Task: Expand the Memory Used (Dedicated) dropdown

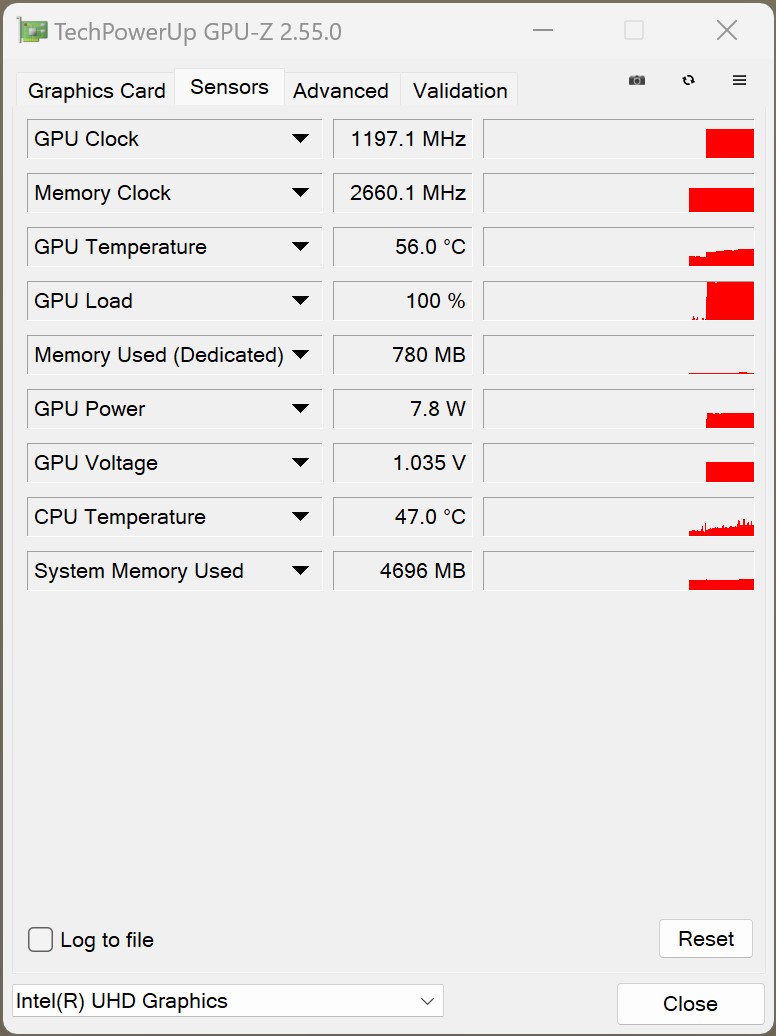Action: point(300,355)
